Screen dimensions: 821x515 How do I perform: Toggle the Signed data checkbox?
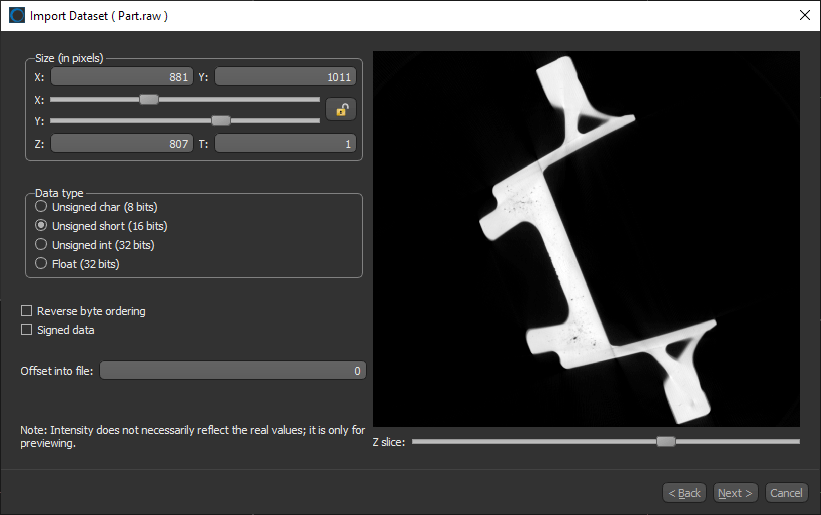(27, 329)
